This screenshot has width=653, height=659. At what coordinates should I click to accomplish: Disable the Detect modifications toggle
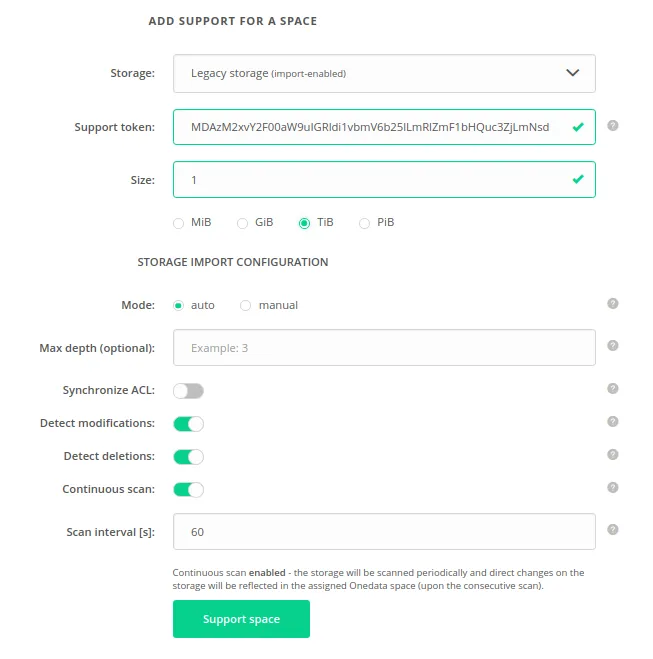pos(188,424)
